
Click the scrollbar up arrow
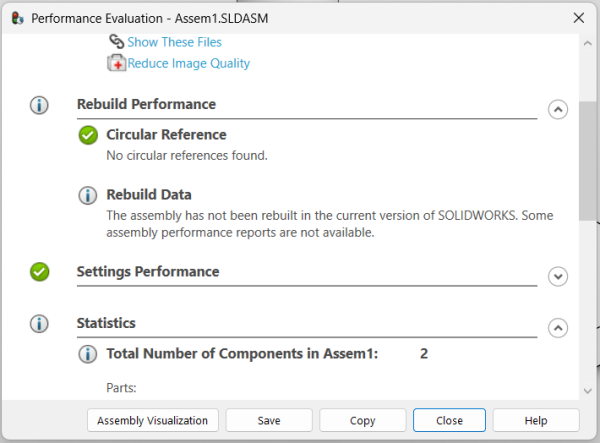[588, 44]
